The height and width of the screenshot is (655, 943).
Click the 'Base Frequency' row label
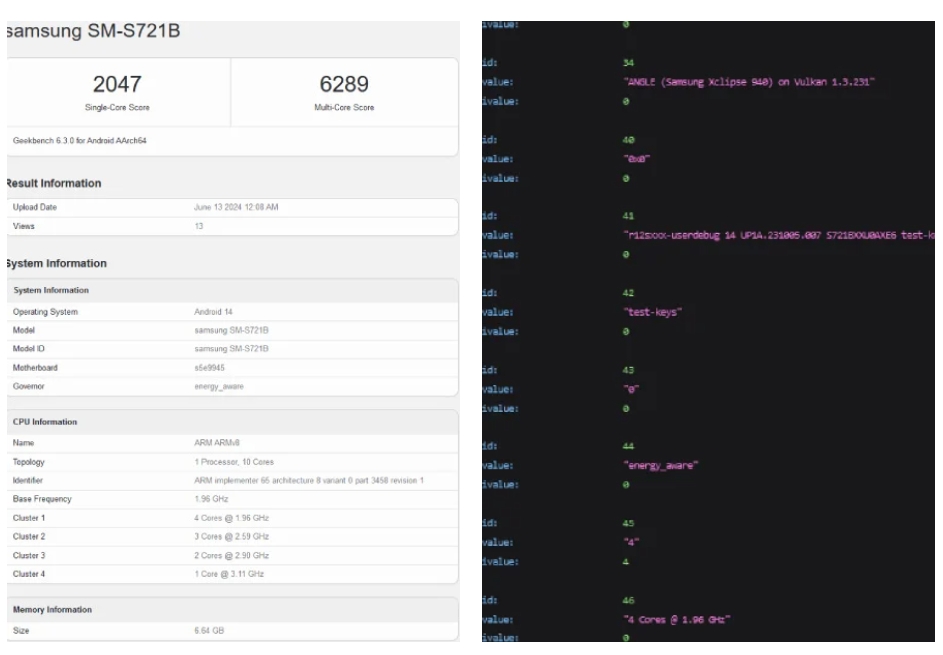[42, 499]
